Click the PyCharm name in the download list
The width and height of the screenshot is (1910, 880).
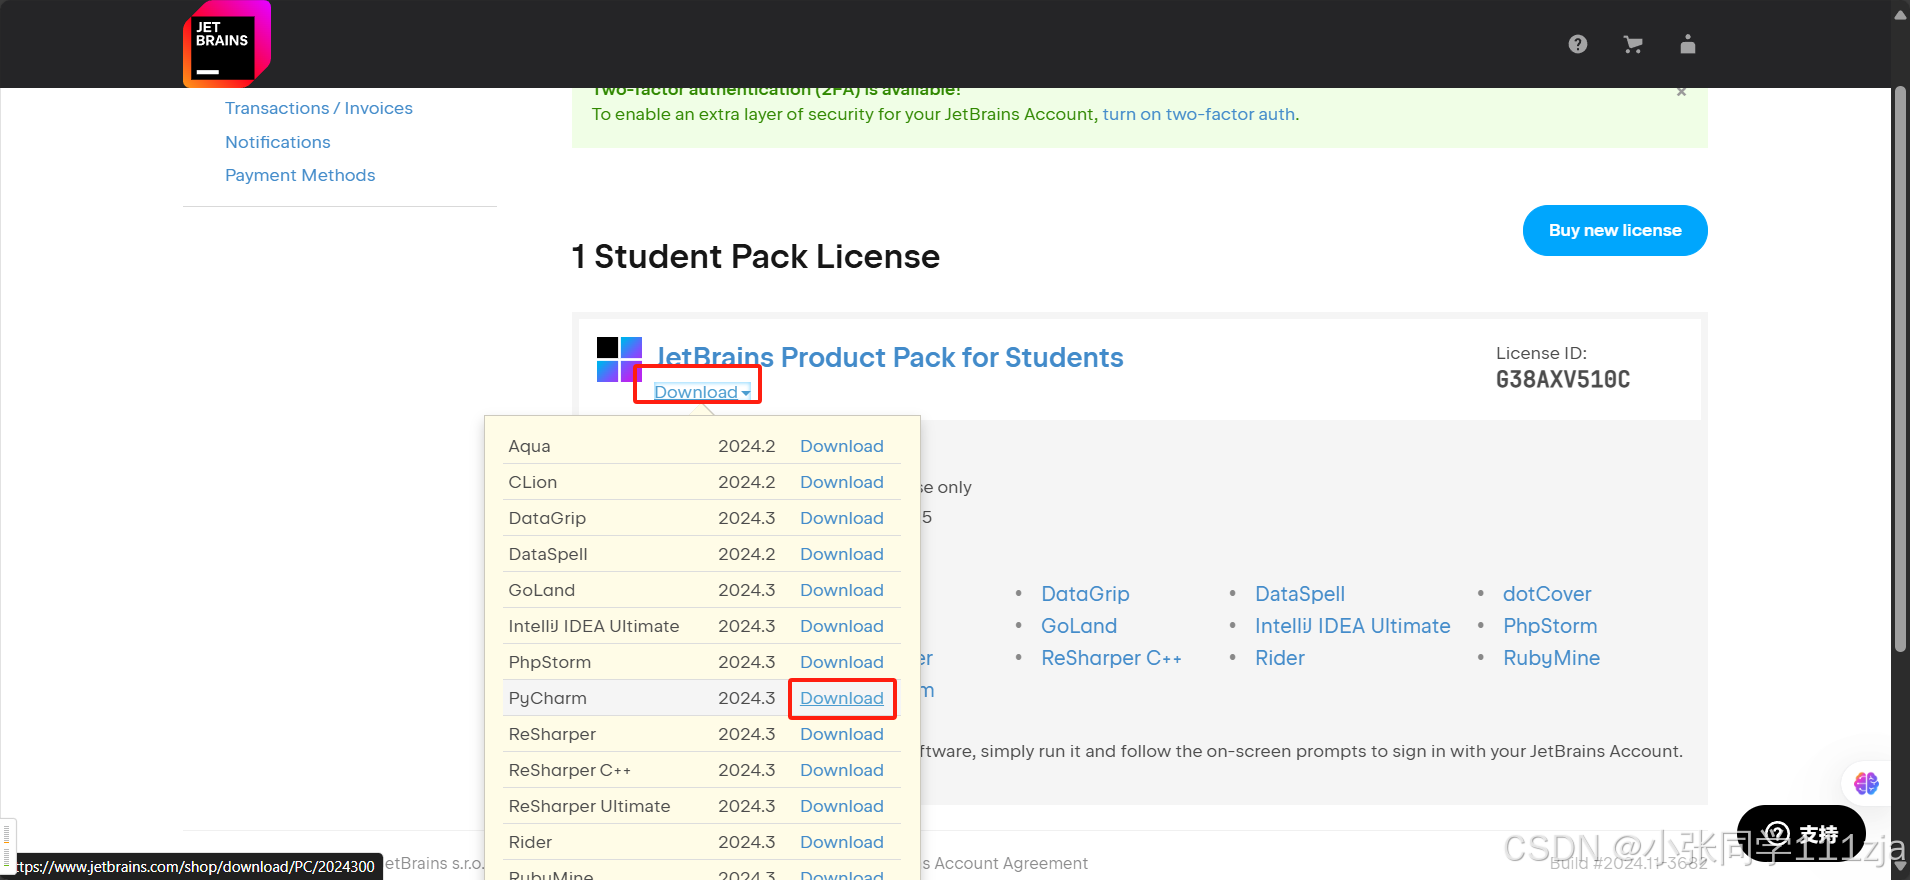click(x=547, y=698)
